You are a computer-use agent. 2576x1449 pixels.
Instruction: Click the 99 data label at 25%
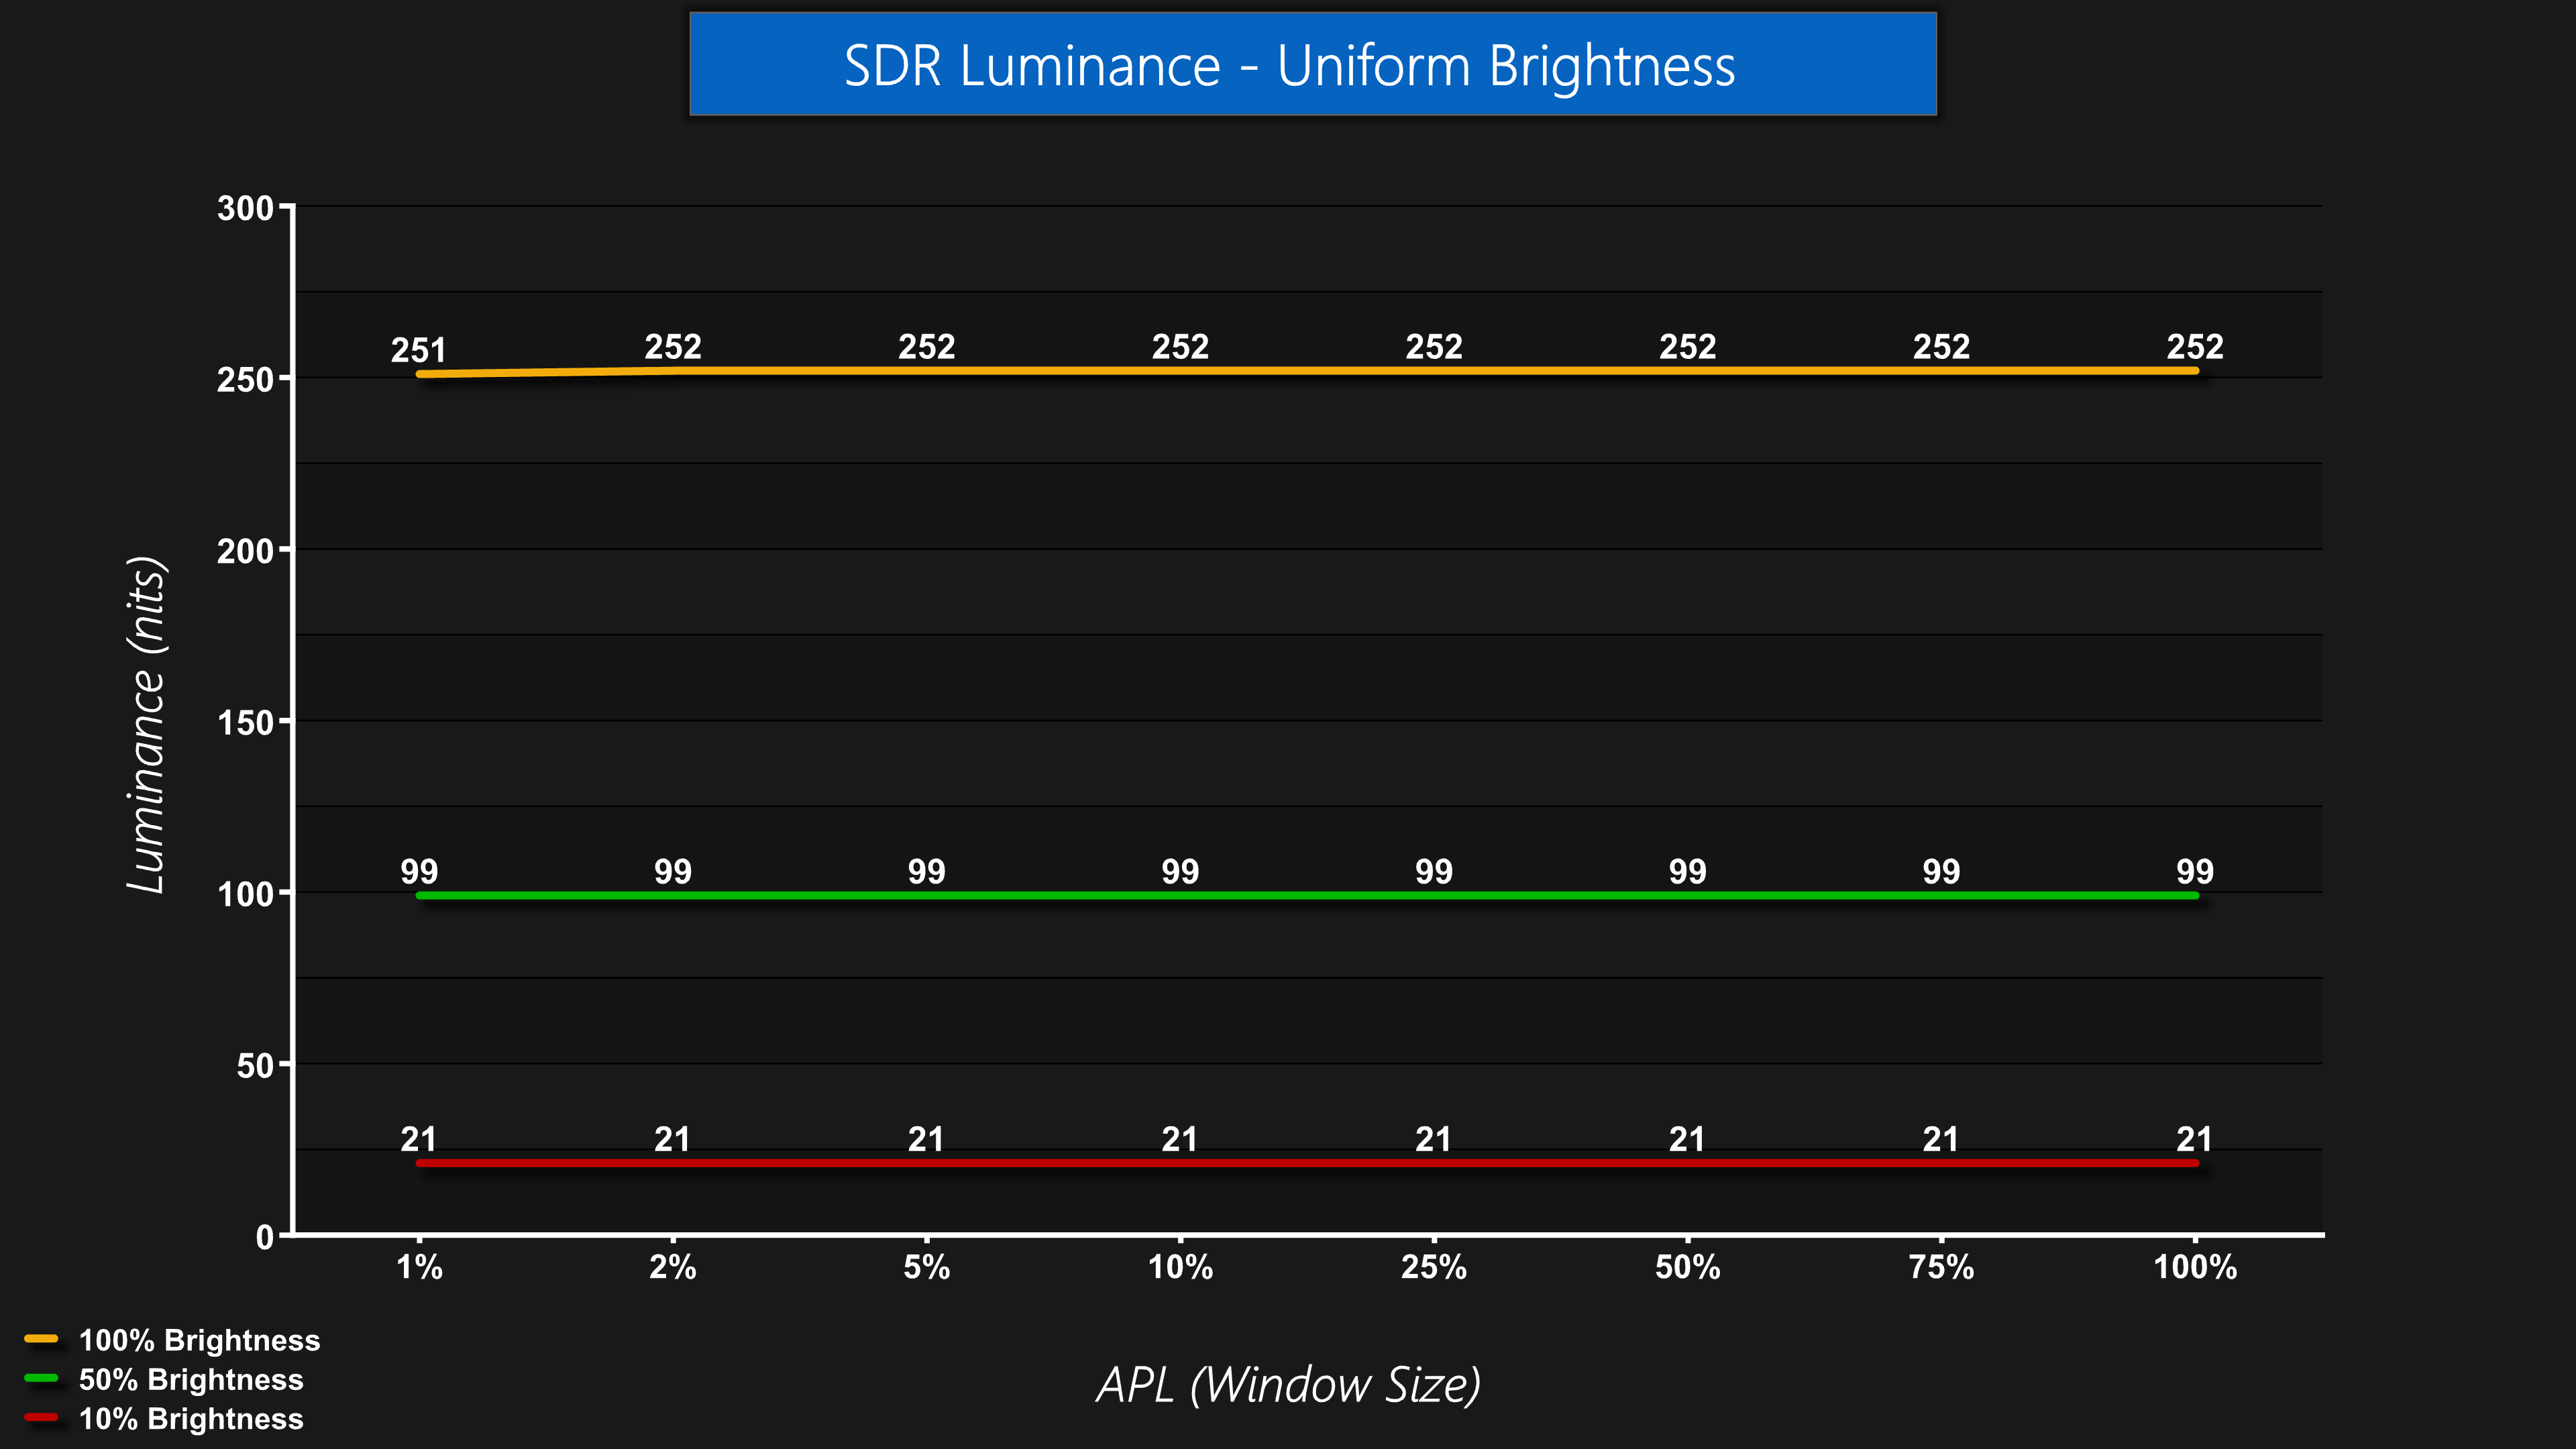1433,871
